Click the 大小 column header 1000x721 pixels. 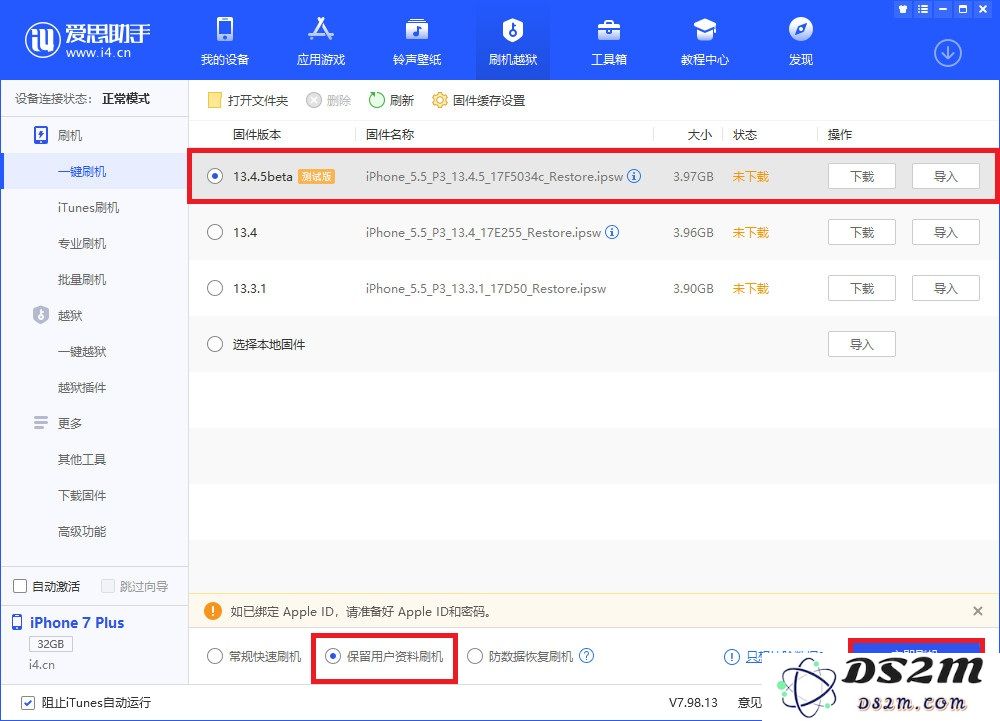click(x=700, y=135)
